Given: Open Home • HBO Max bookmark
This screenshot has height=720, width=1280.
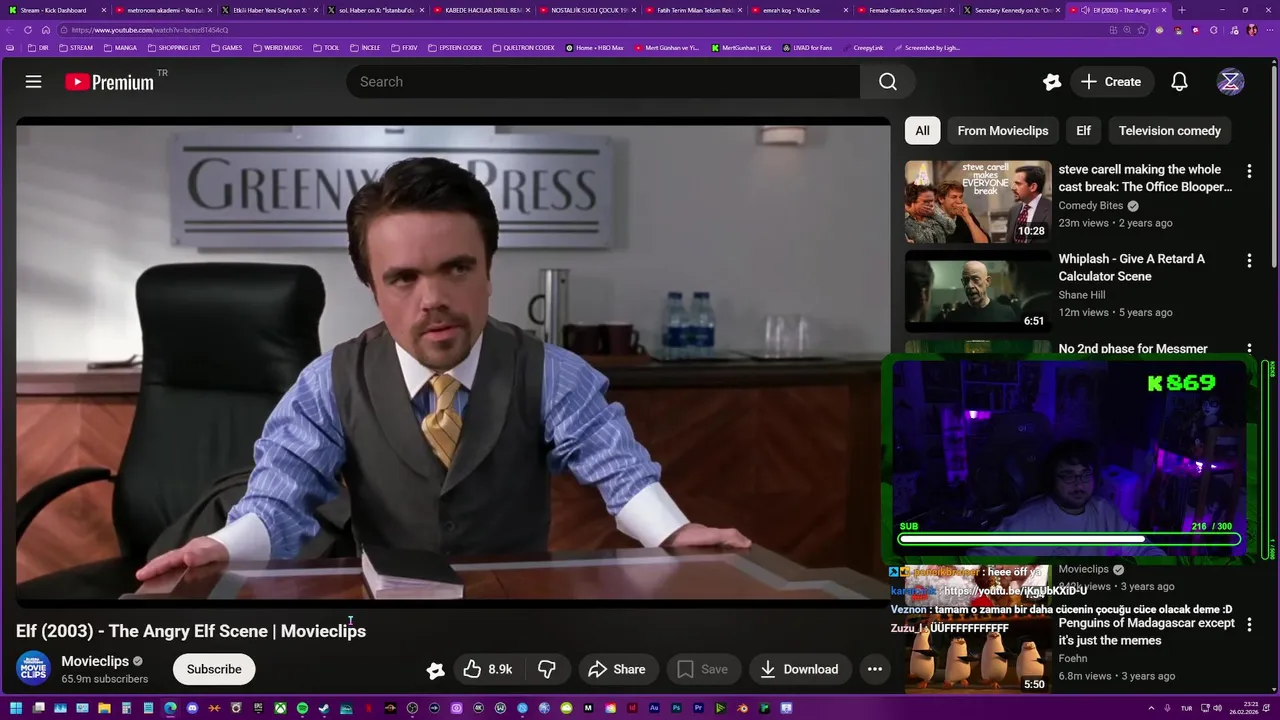Looking at the screenshot, I should 594,48.
